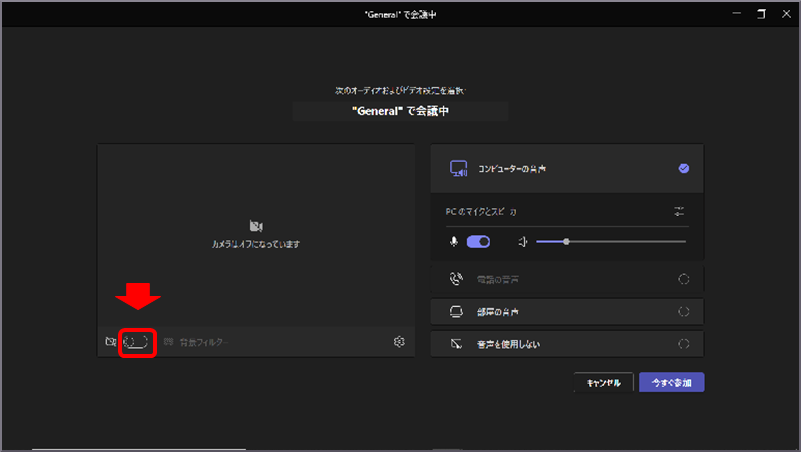Select room audio (部屋の音声) radio button
The height and width of the screenshot is (452, 801).
tap(684, 312)
